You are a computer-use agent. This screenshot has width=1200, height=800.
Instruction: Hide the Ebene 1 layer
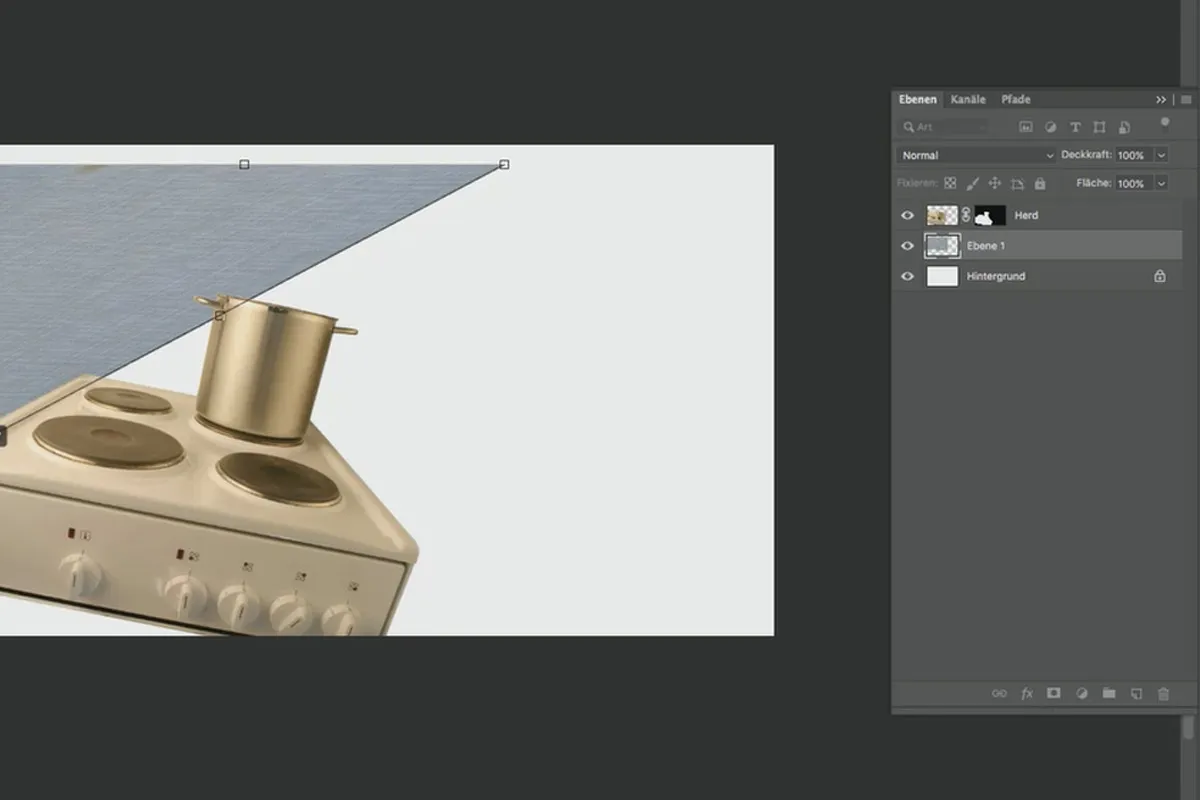coord(907,246)
